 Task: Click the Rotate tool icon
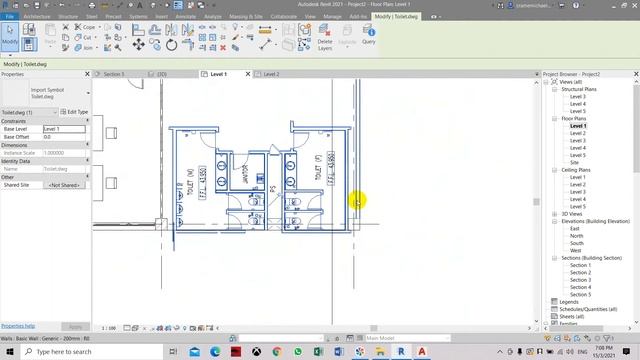pyautogui.click(x=171, y=45)
